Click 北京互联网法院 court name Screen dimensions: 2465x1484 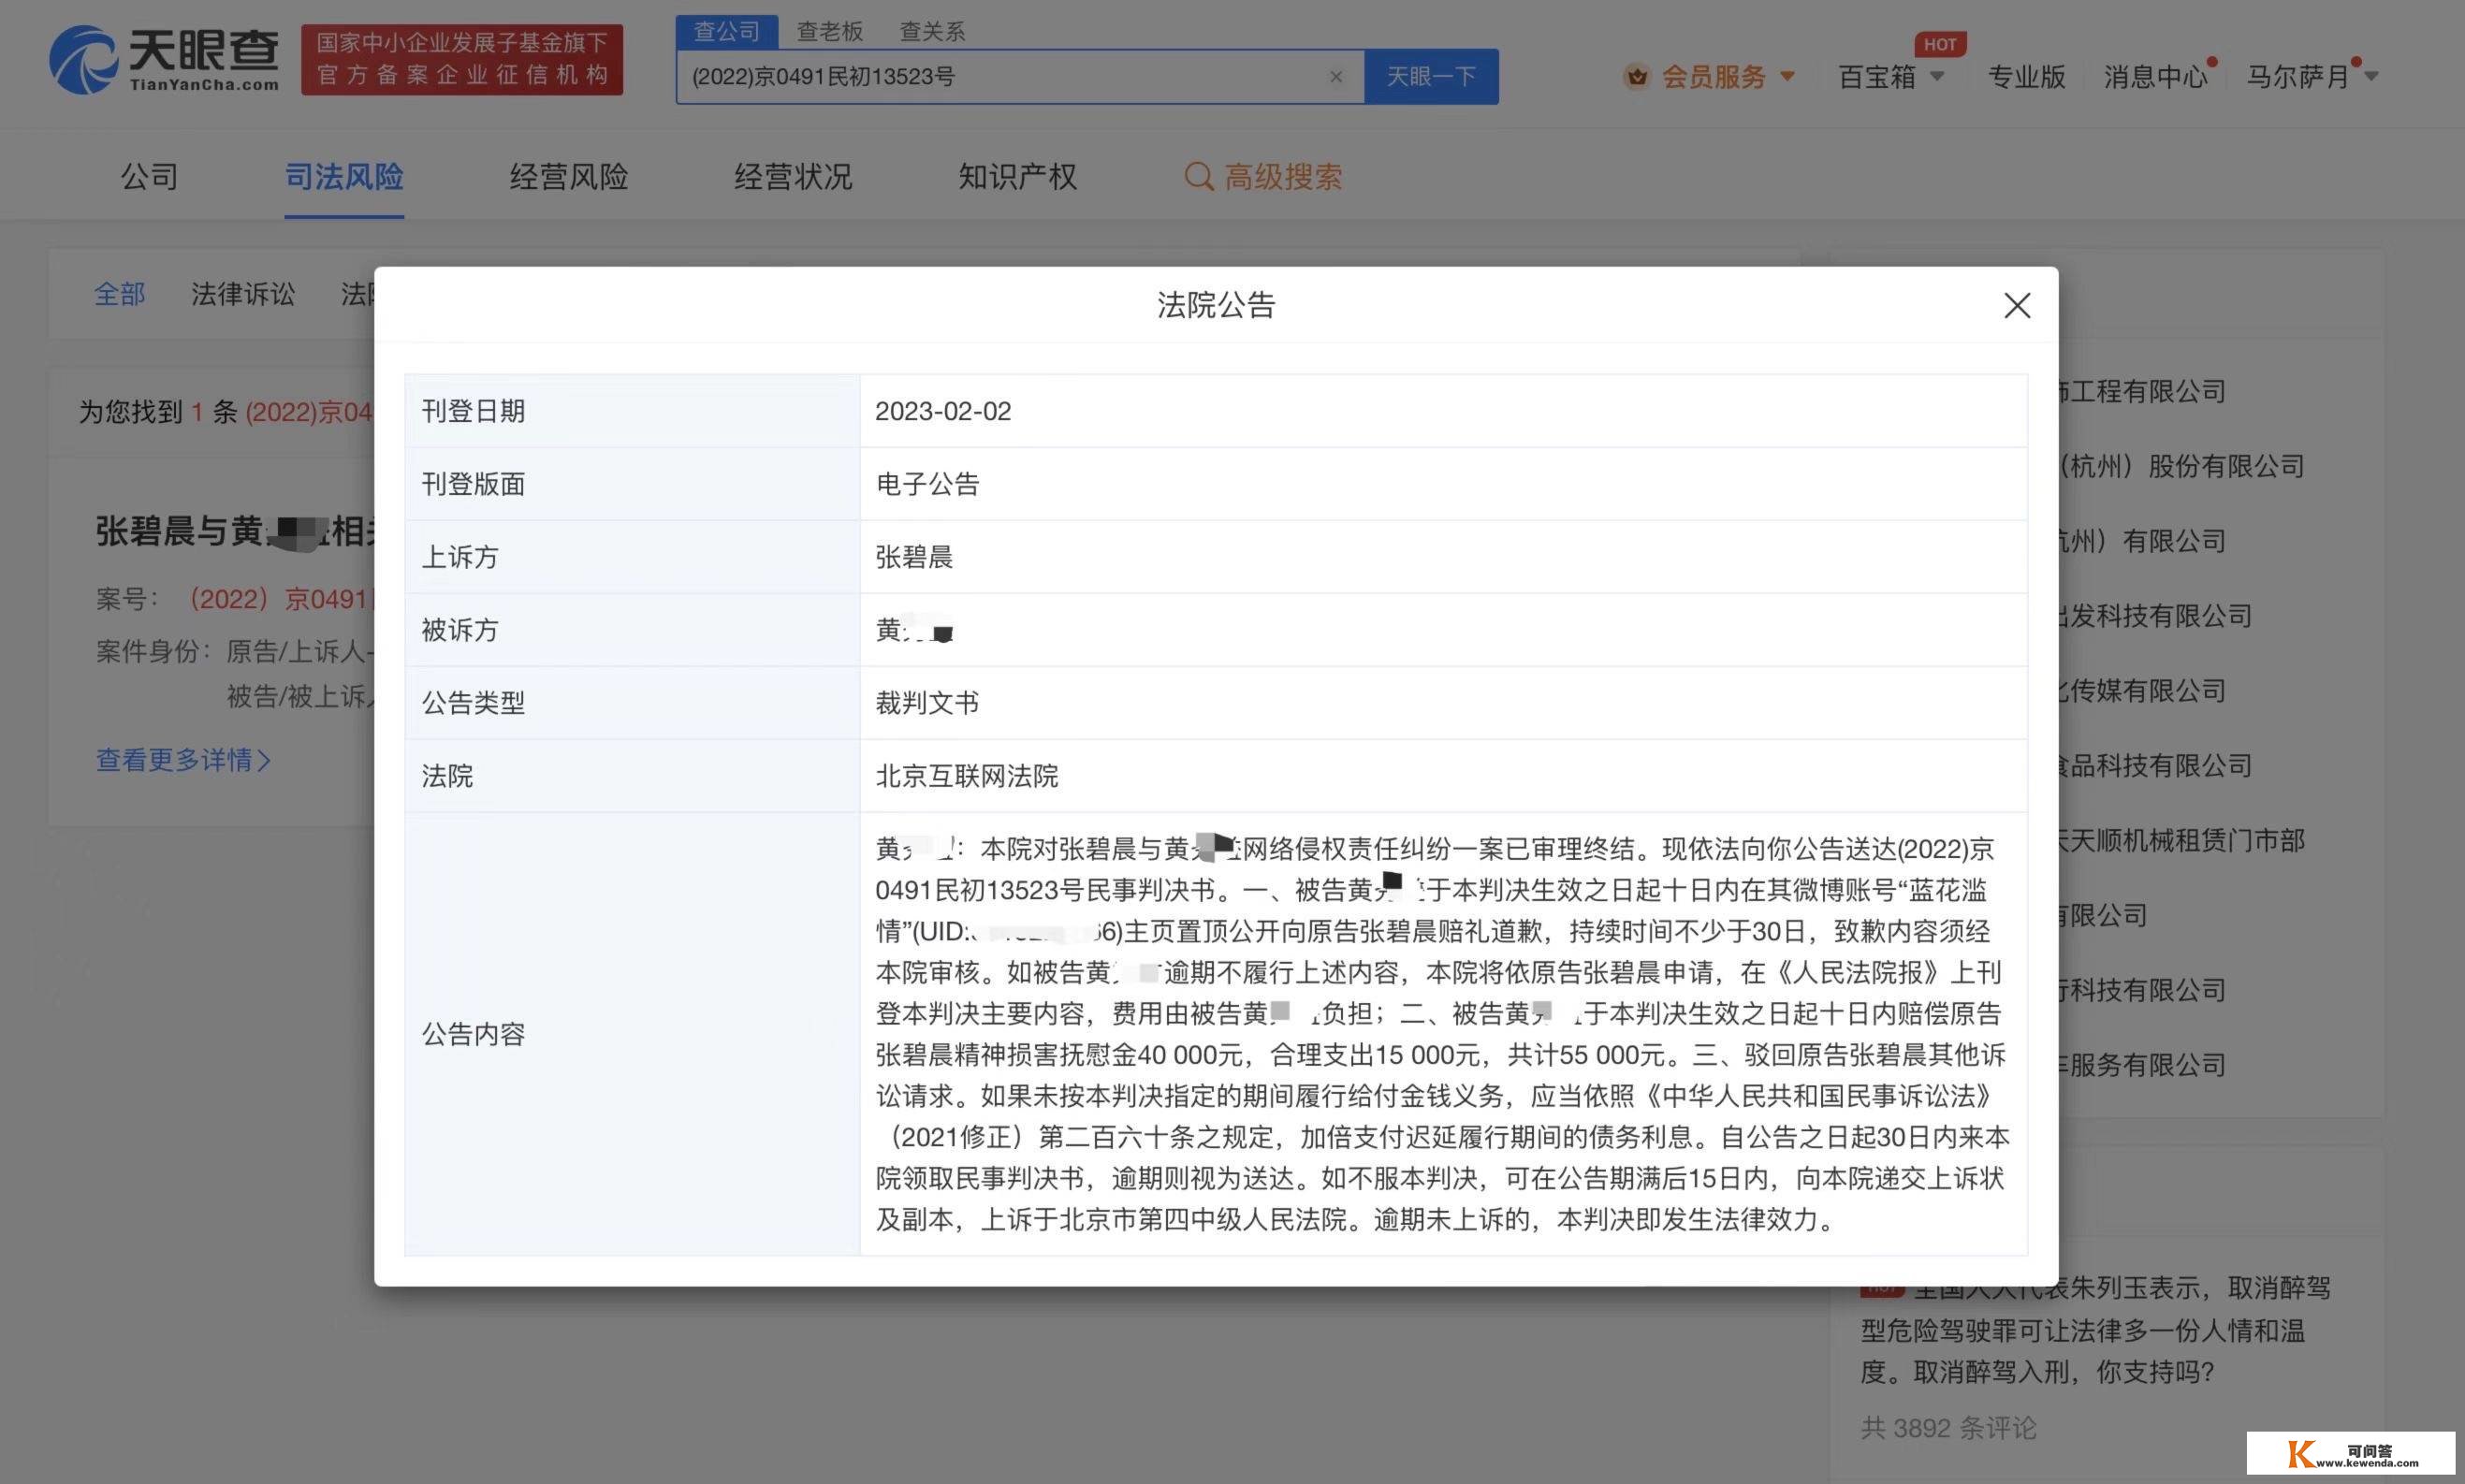click(967, 776)
